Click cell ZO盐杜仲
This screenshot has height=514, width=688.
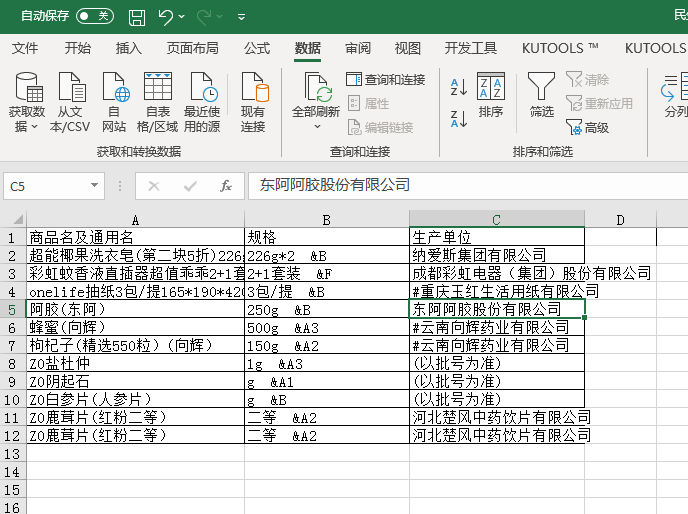(135, 363)
